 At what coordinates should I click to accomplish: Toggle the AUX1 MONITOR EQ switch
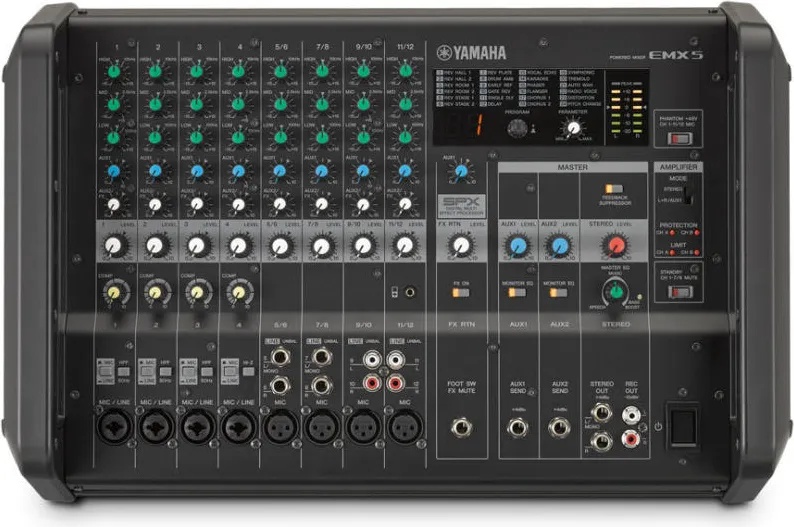[x=517, y=293]
